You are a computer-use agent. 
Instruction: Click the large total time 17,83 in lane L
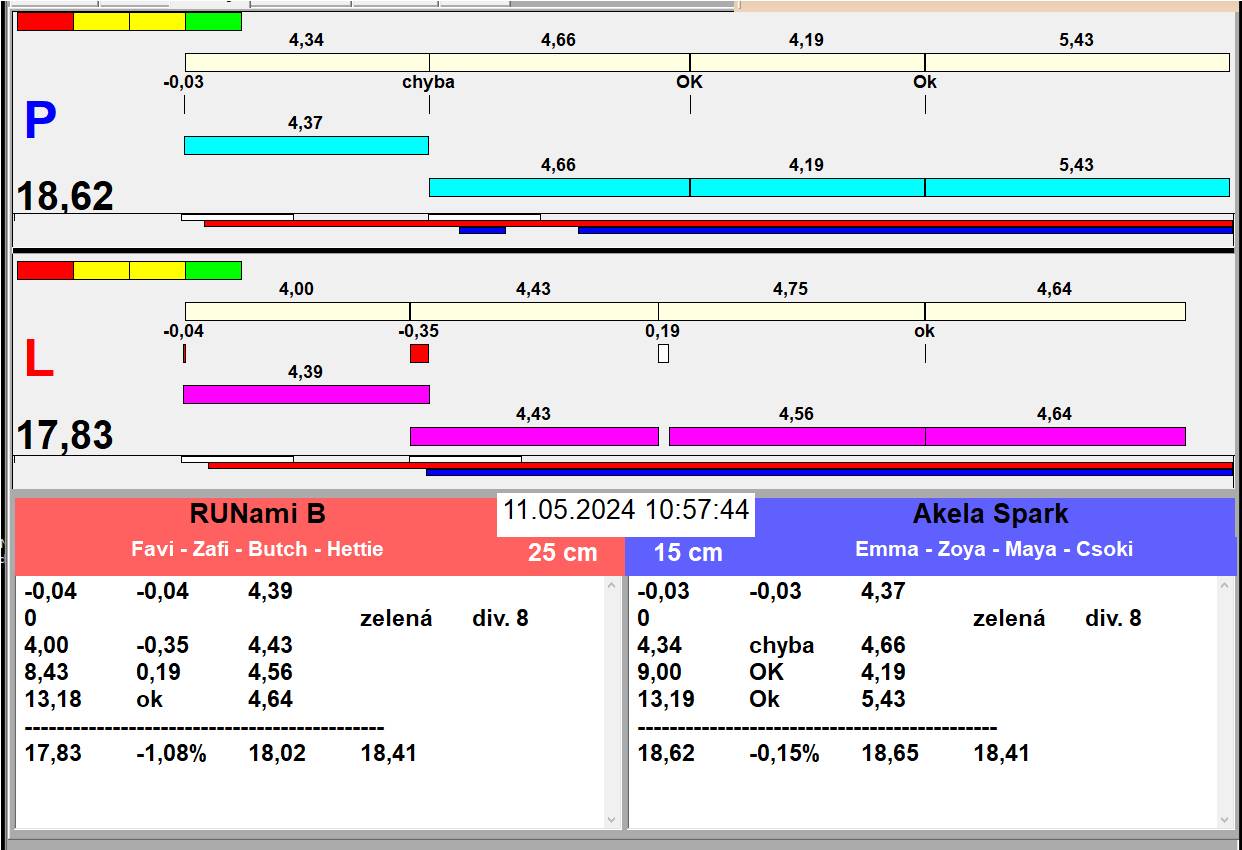click(x=66, y=436)
